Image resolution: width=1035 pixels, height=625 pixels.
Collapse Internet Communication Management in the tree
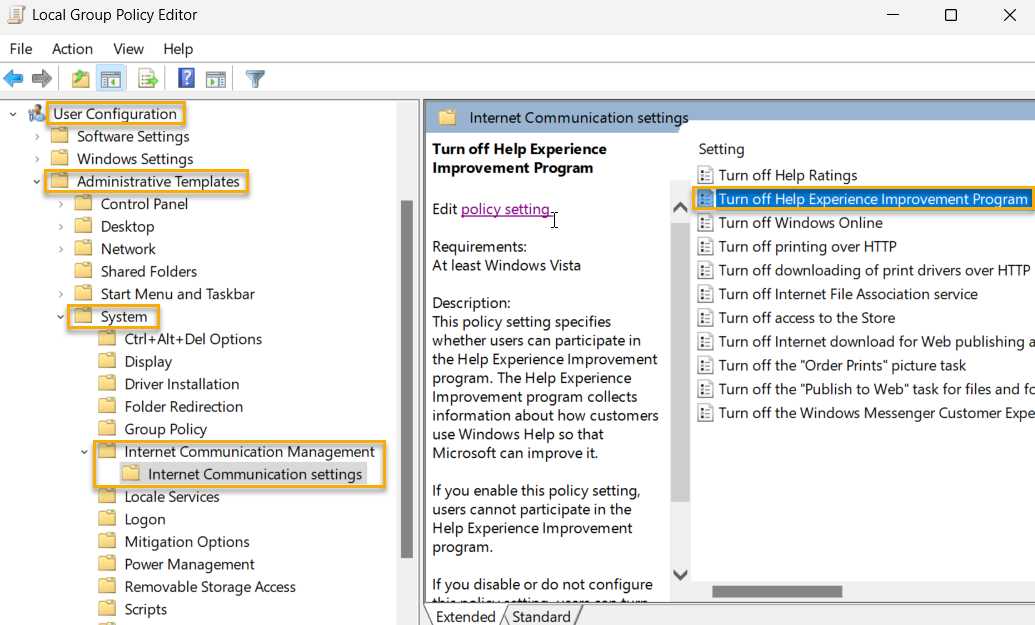pos(84,451)
